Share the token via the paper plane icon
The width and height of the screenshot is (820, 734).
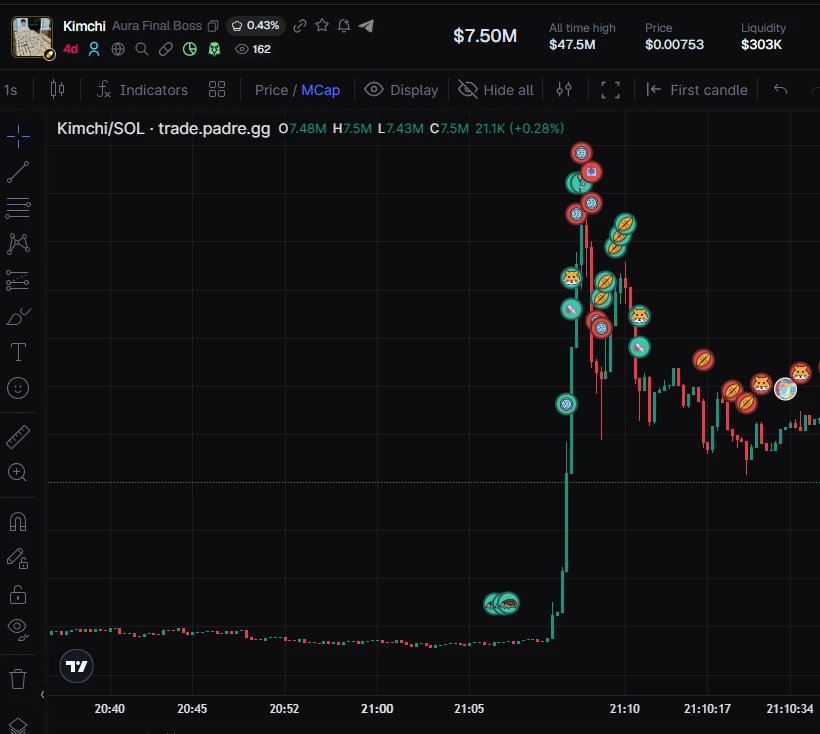[366, 26]
